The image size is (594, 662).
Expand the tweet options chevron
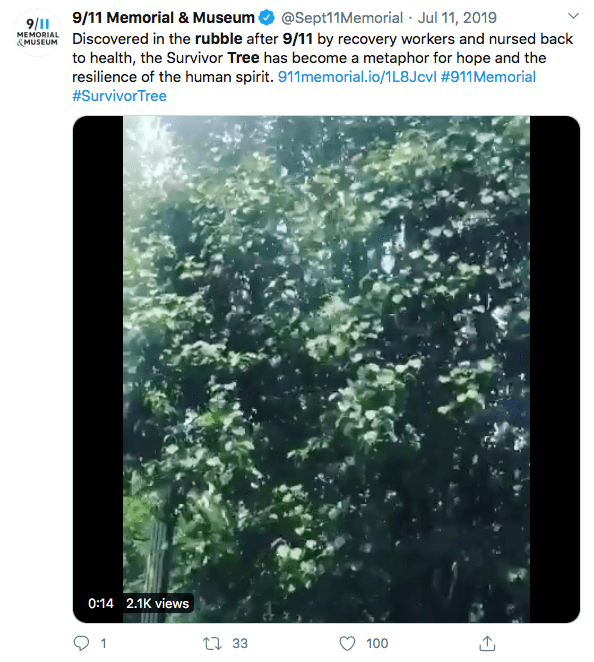tap(573, 16)
